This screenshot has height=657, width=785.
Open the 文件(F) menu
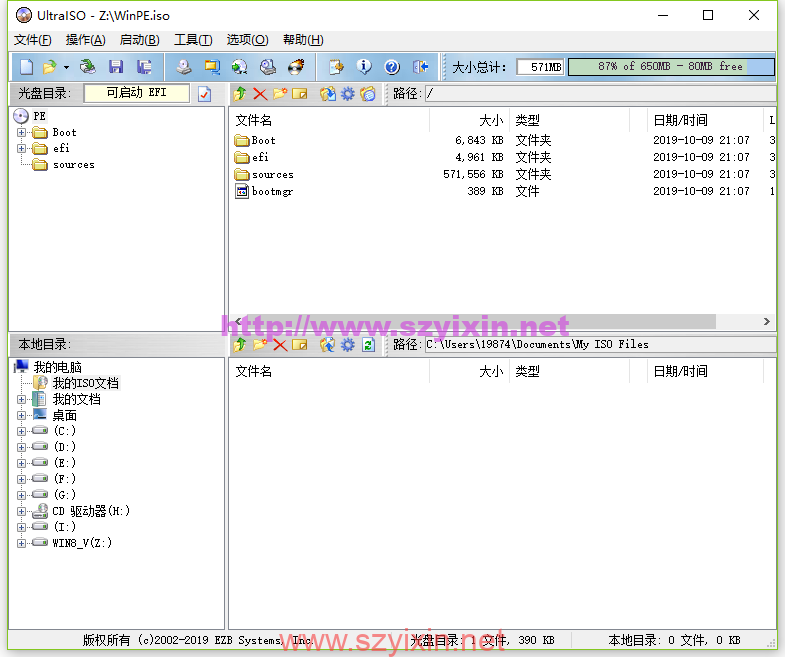tap(33, 40)
